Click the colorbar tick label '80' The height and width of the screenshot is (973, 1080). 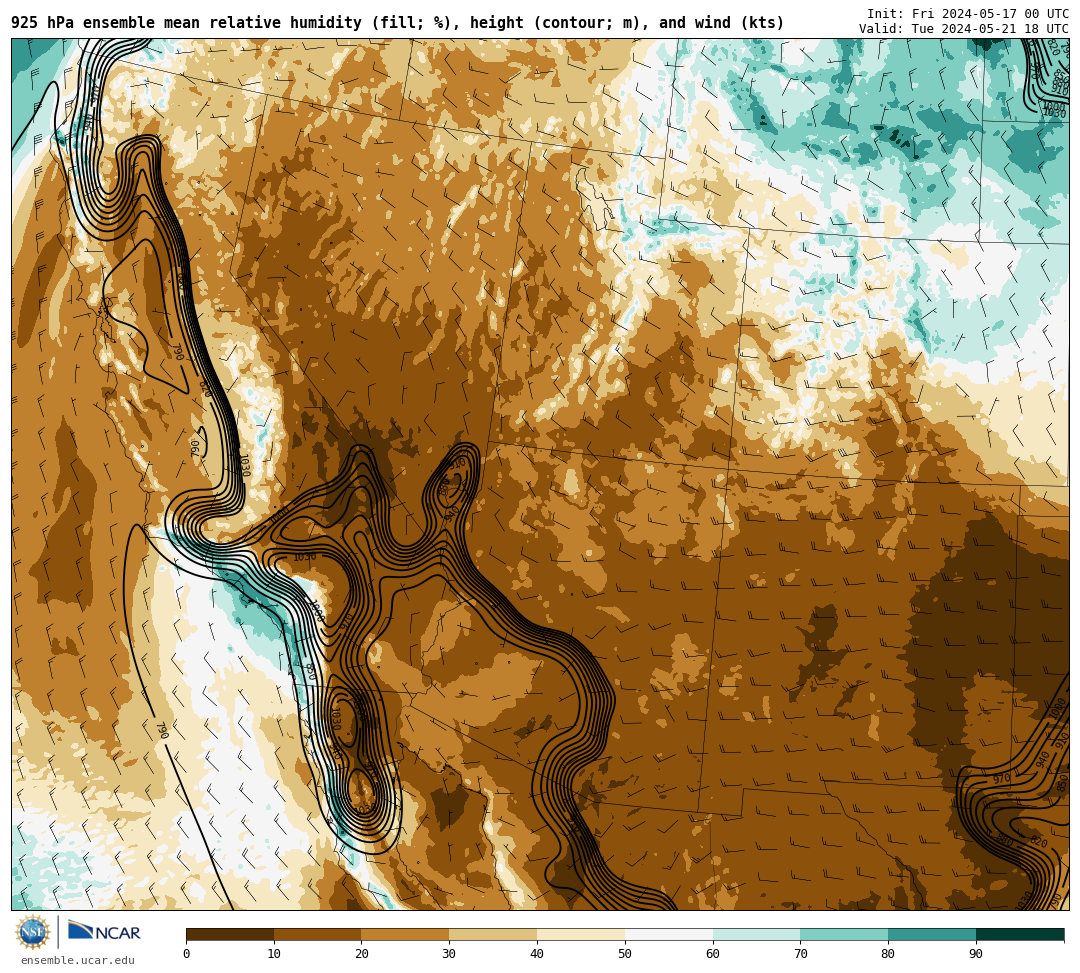(888, 954)
